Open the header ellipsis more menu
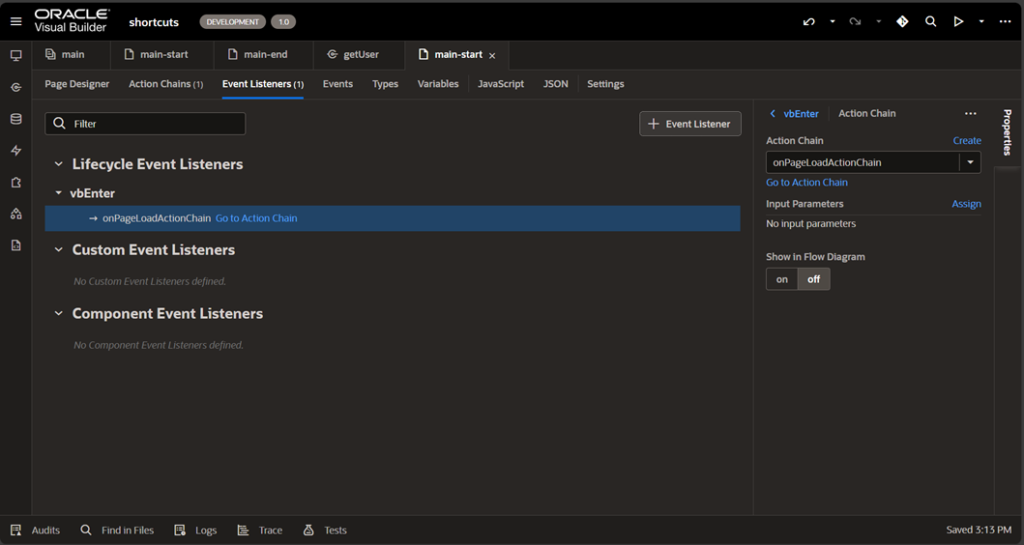Screen dimensions: 1024x545 (x=1005, y=22)
